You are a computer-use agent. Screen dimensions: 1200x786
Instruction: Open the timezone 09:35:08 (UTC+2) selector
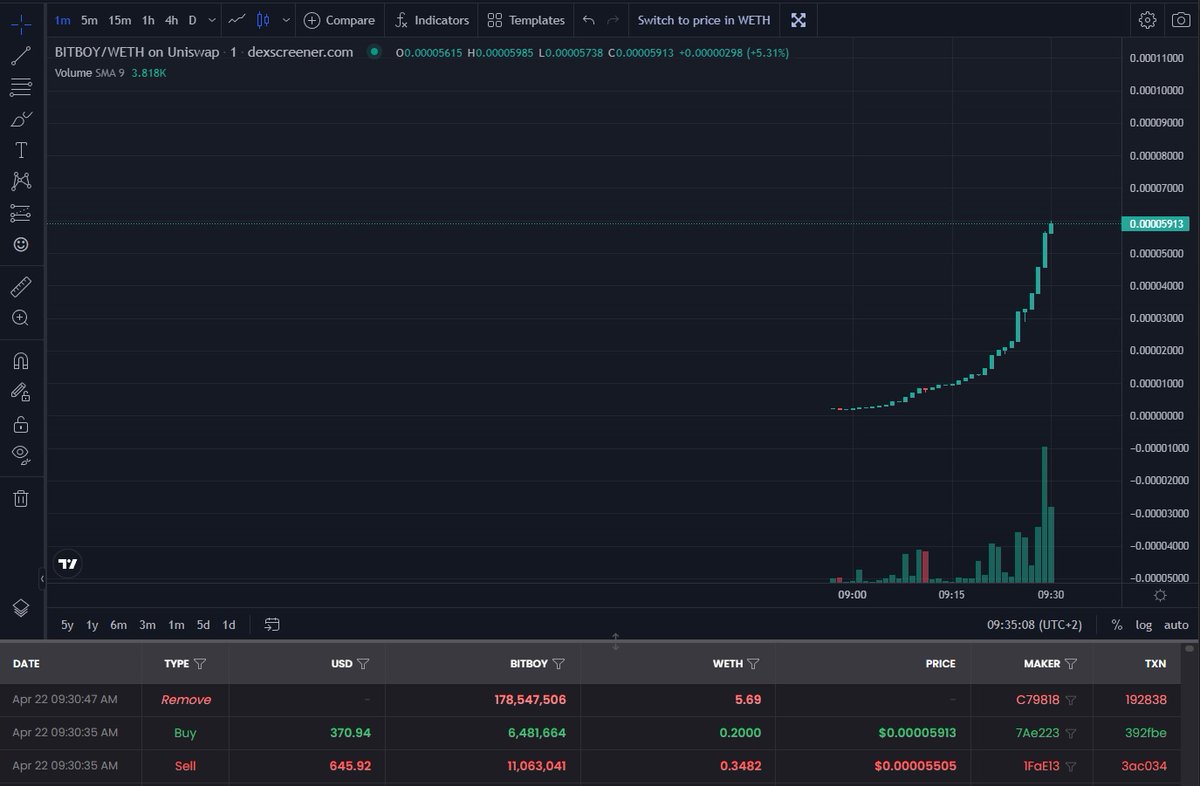point(1034,625)
